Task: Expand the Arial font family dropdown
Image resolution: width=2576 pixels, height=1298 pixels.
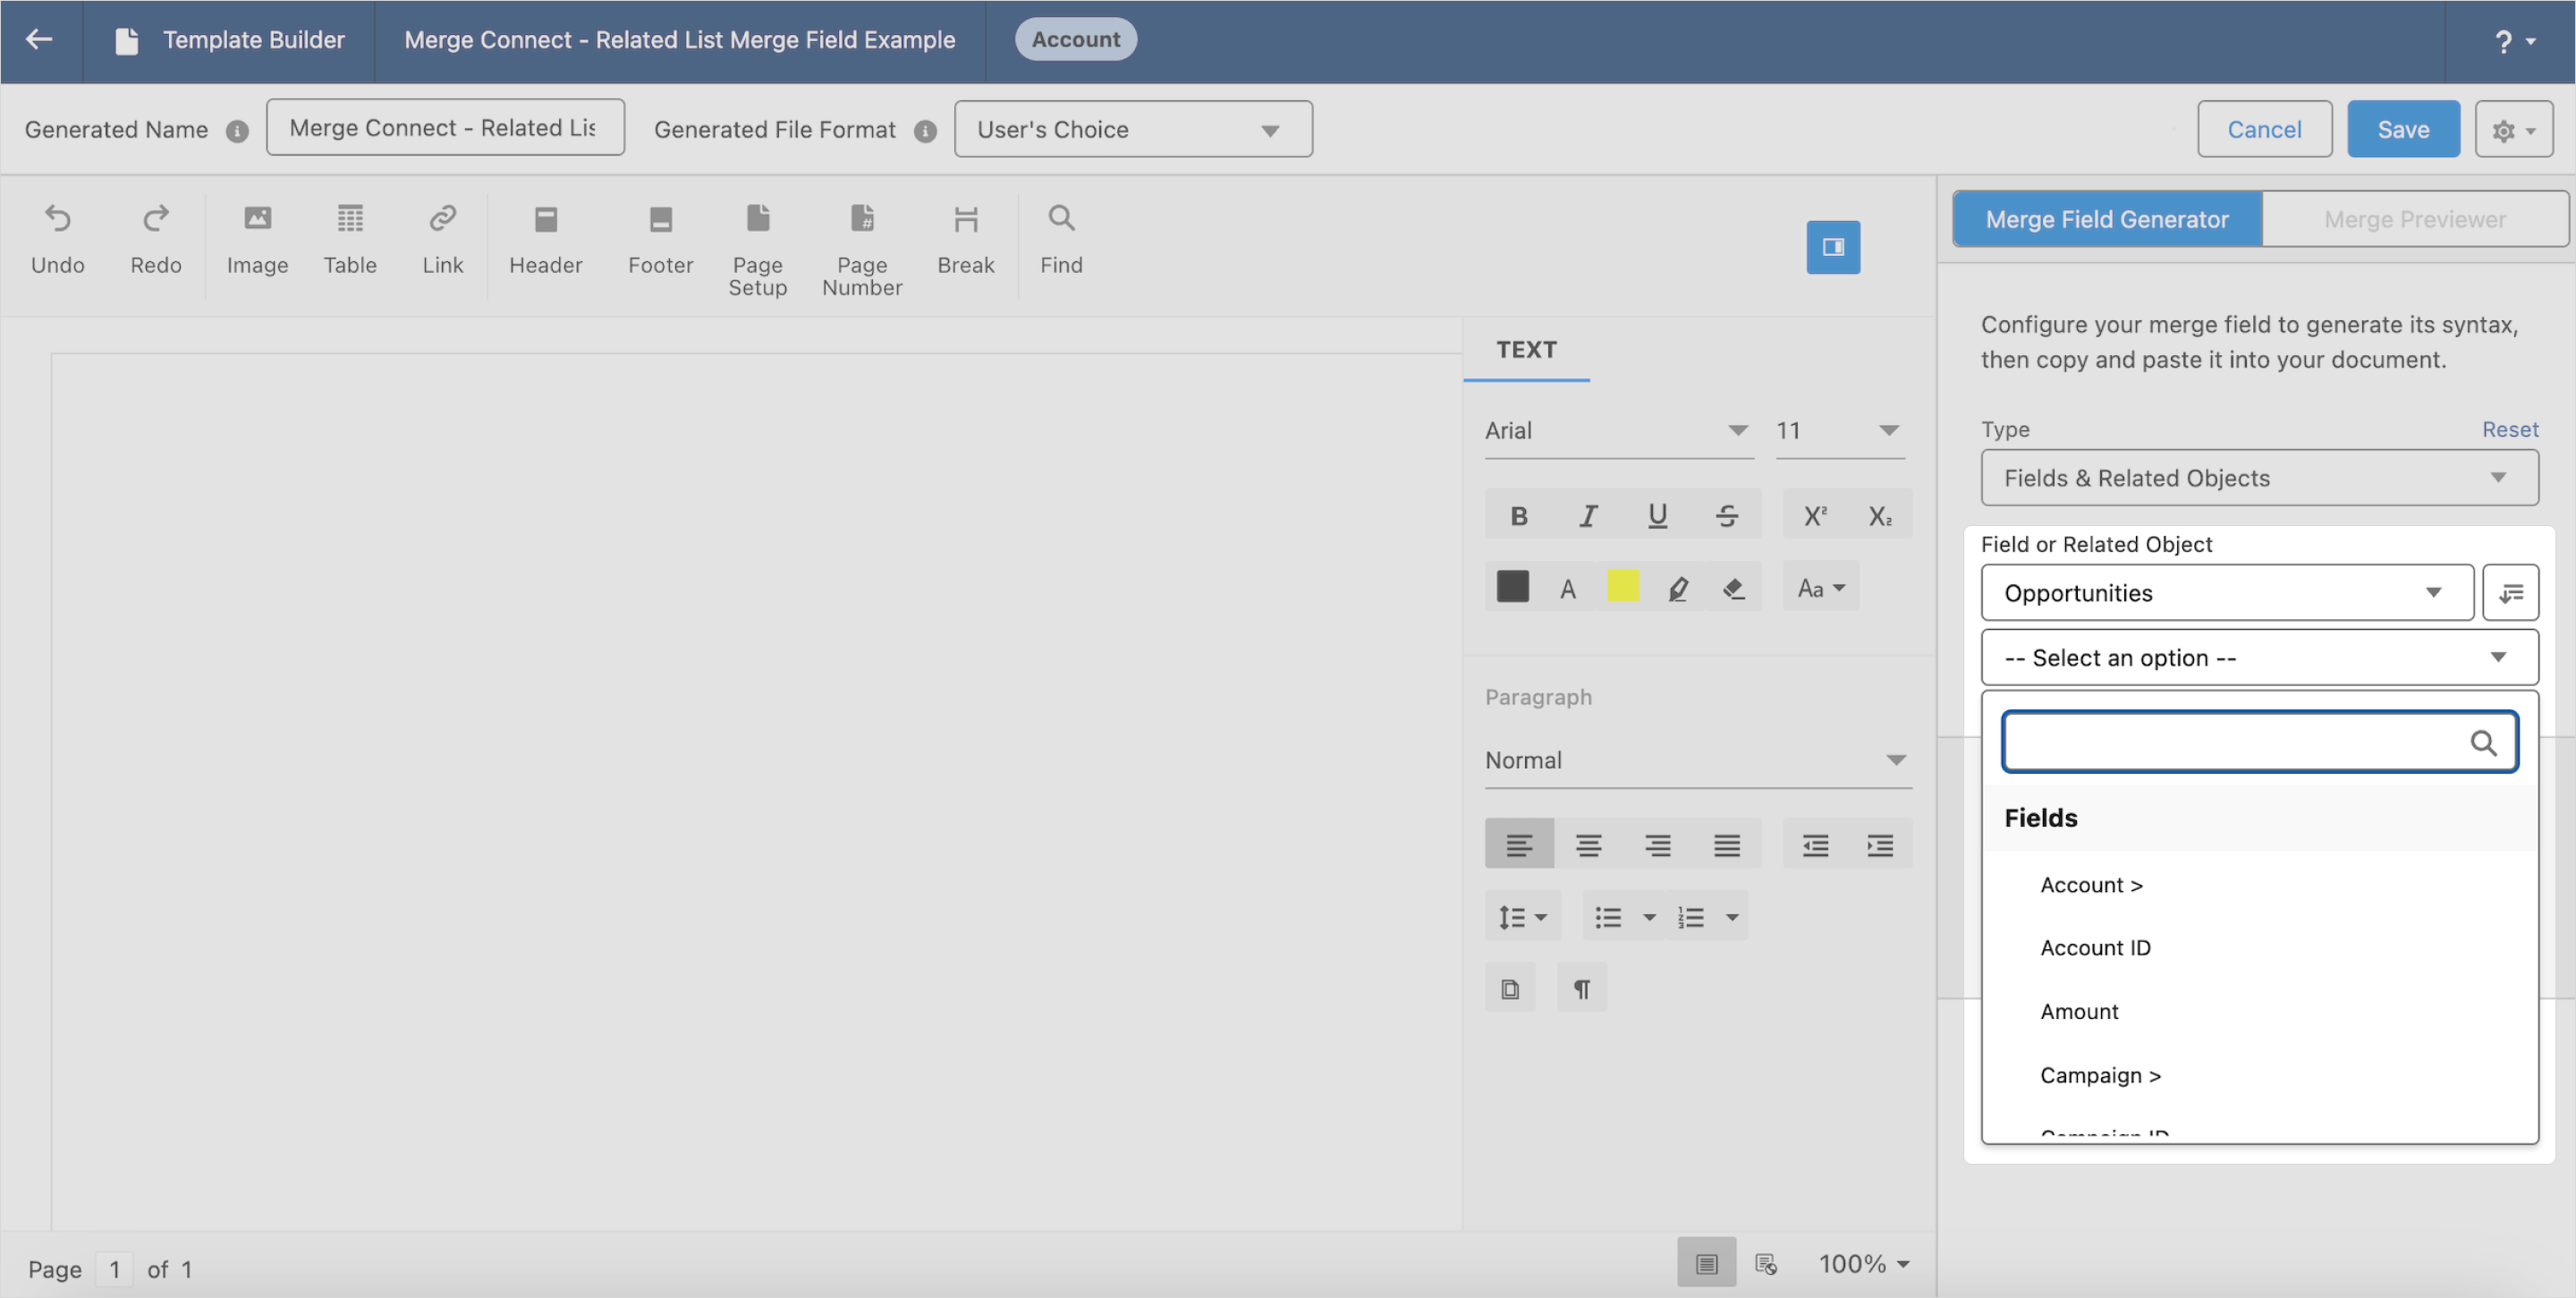Action: [x=1616, y=431]
